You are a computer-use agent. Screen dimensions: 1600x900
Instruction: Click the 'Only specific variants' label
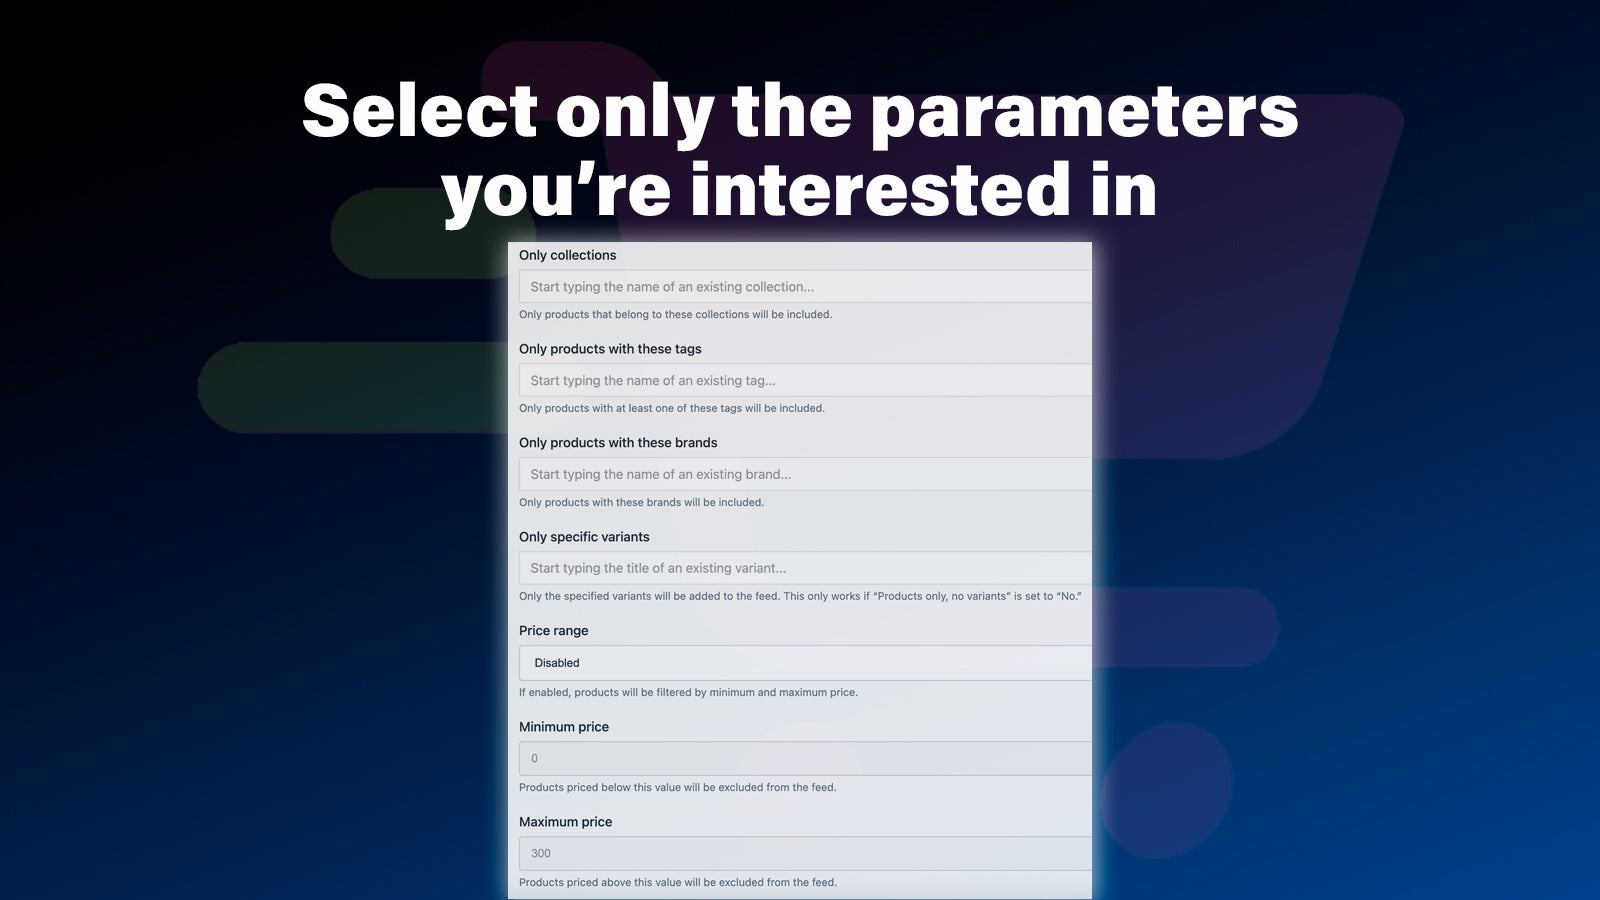click(584, 537)
